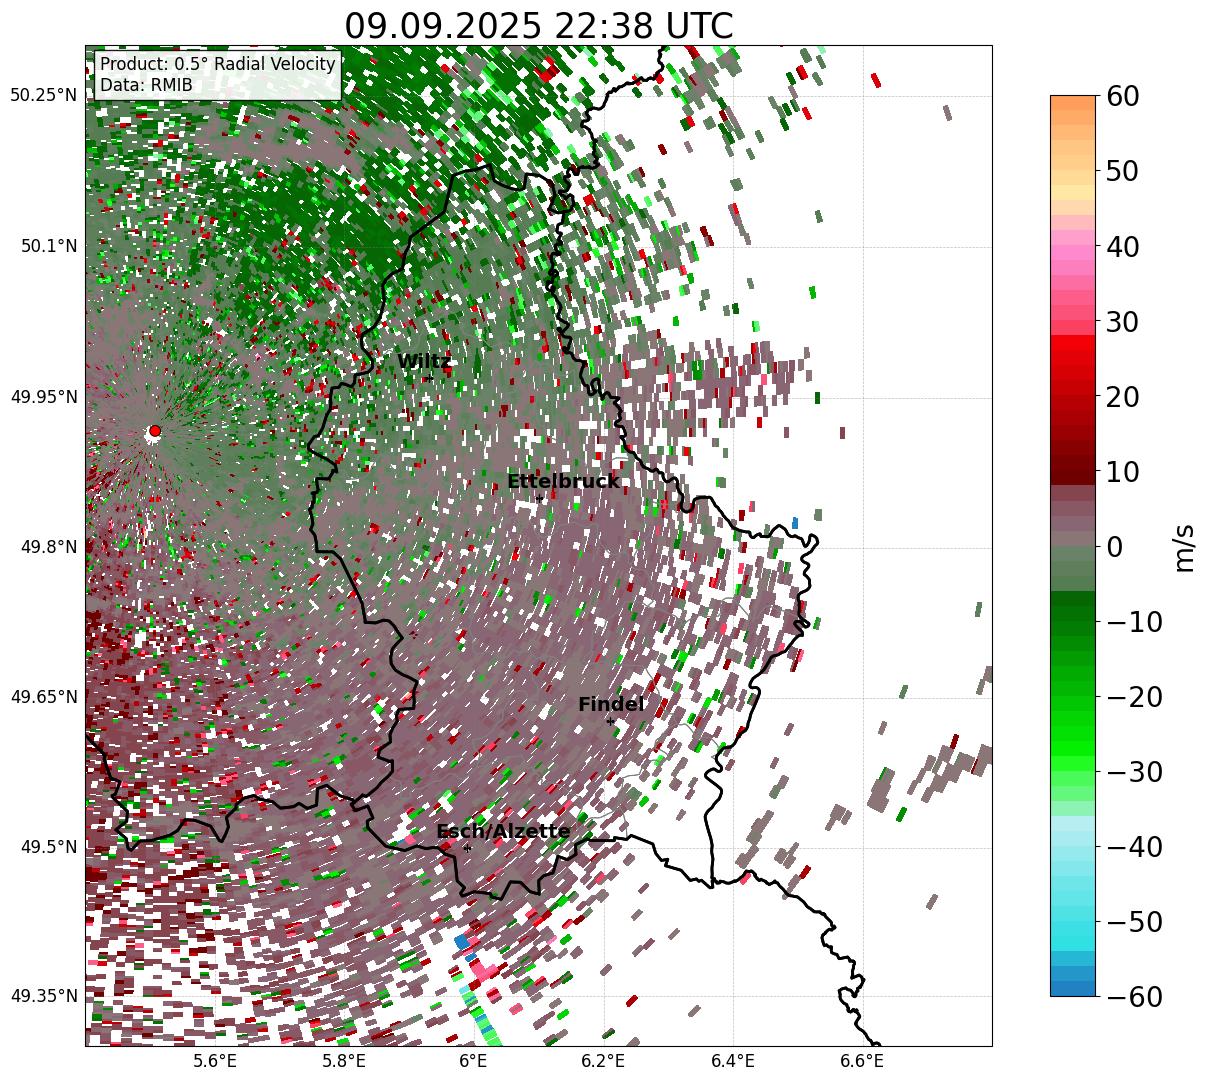Click the colorbar −20 tick label
Screen dimensions: 1207x1081
(1134, 697)
